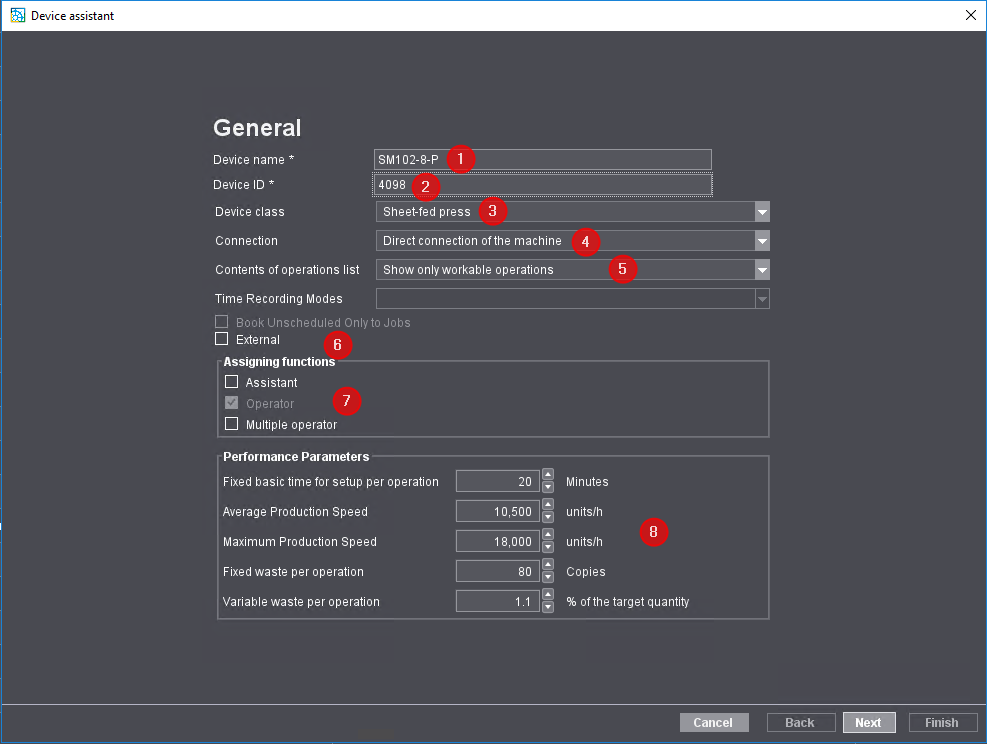Viewport: 987px width, 744px height.
Task: Check the Assistant function checkbox
Action: (x=232, y=382)
